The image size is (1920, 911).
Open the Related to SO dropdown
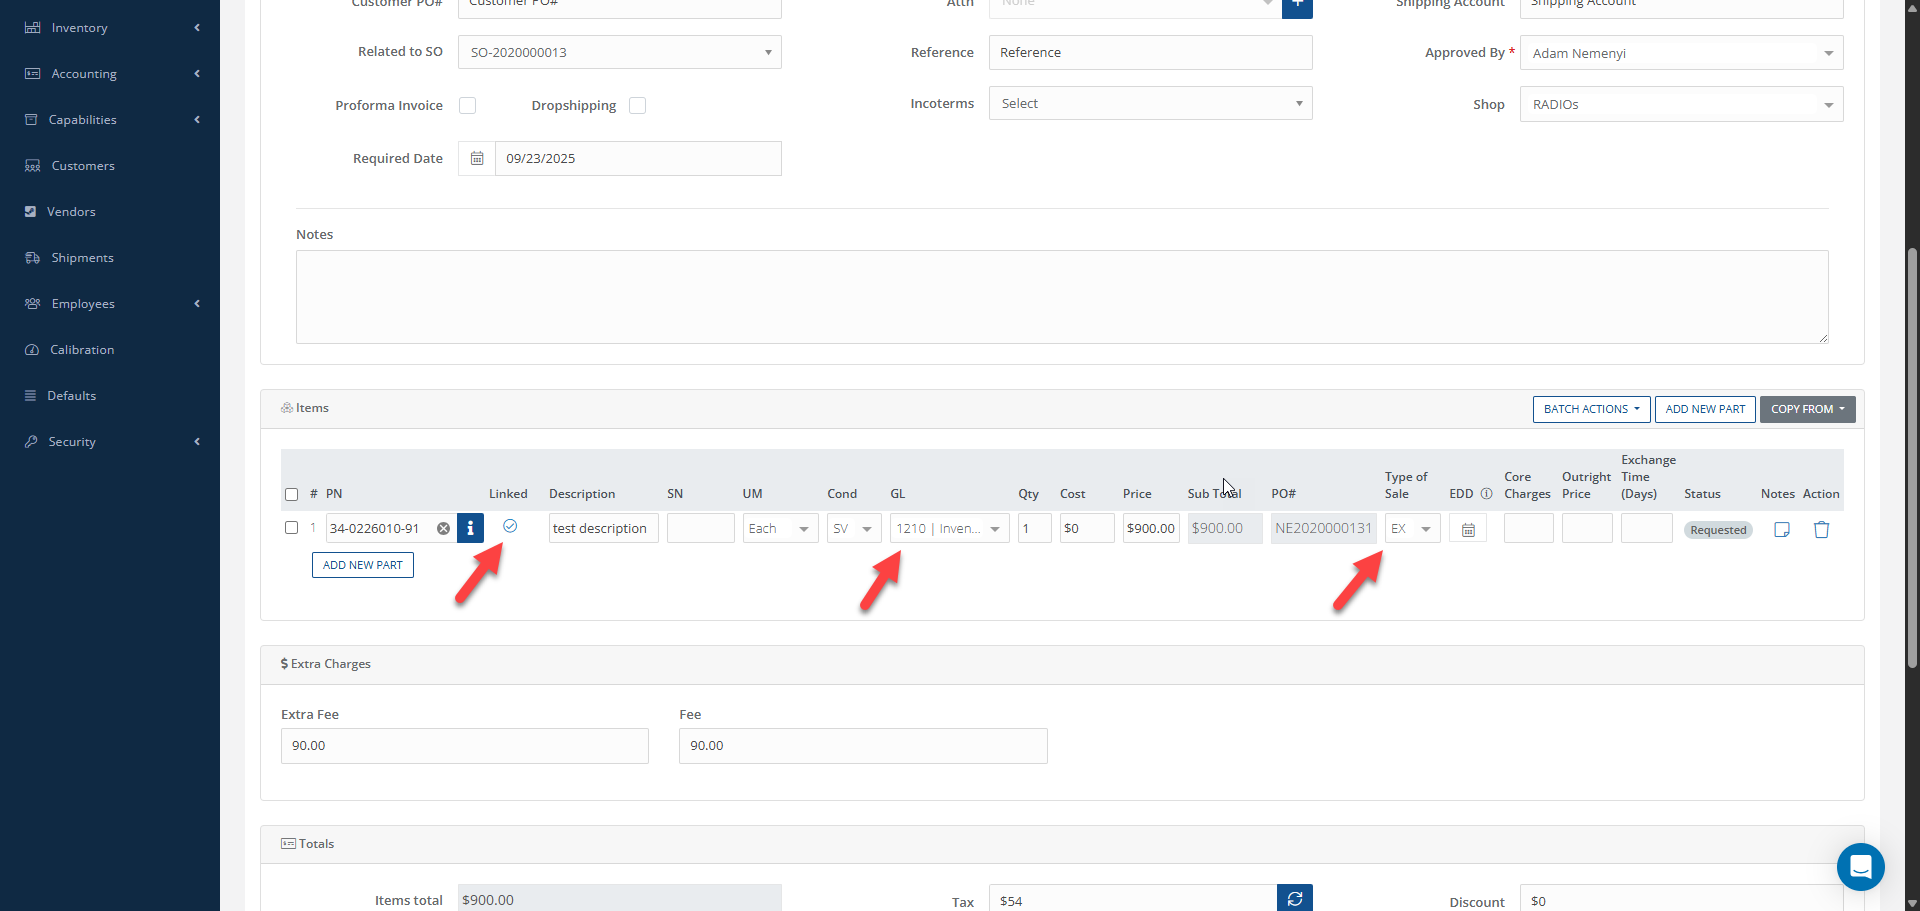[x=619, y=53]
